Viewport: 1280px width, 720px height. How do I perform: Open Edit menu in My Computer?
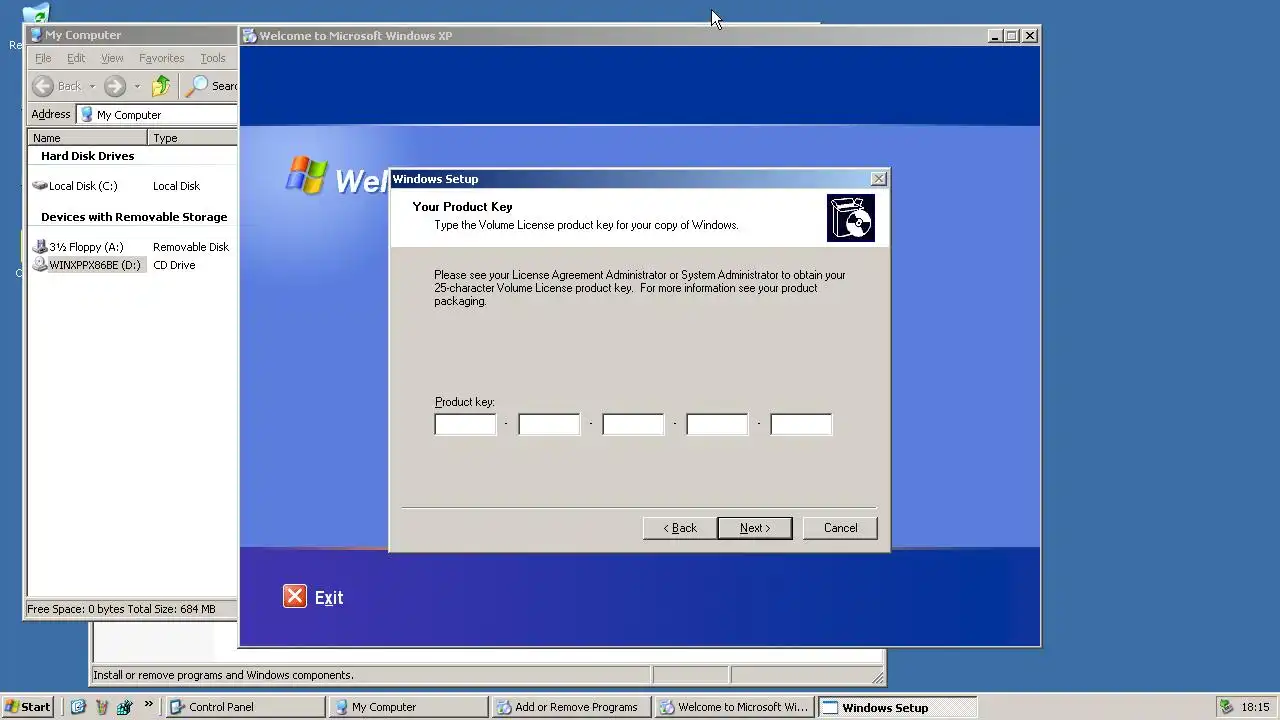pyautogui.click(x=76, y=58)
